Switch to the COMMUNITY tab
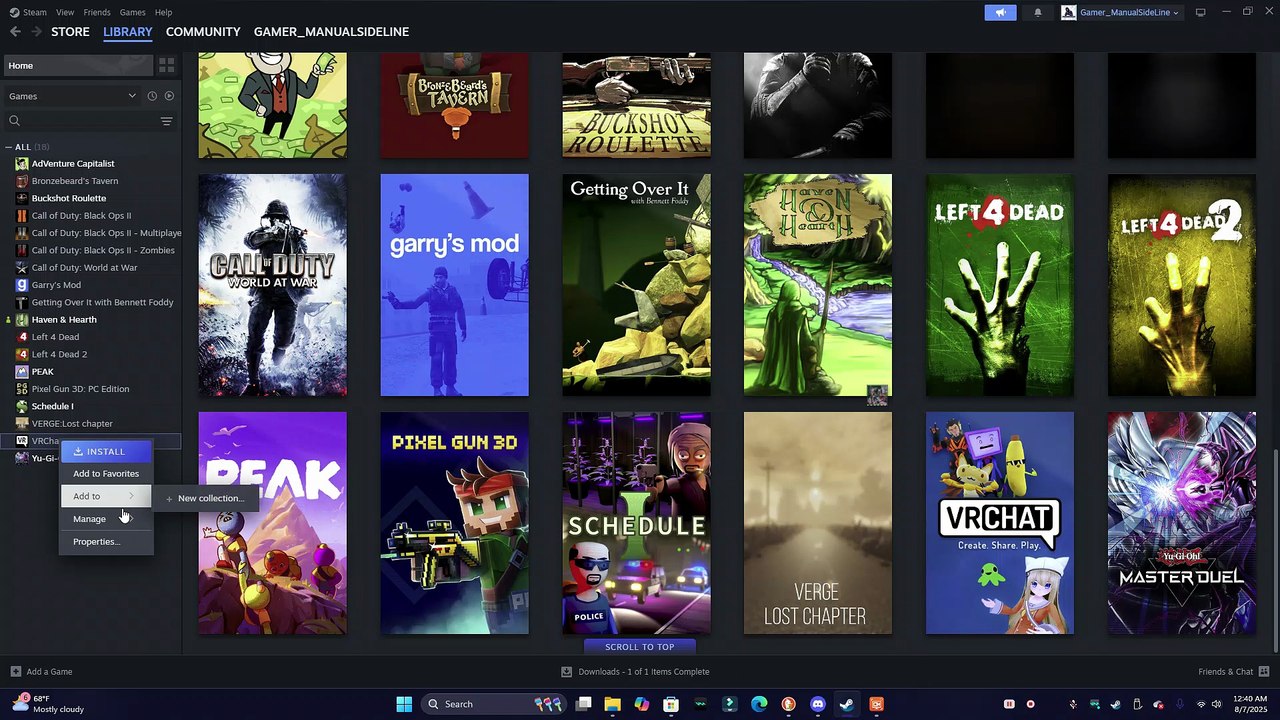1280x720 pixels. [x=203, y=32]
